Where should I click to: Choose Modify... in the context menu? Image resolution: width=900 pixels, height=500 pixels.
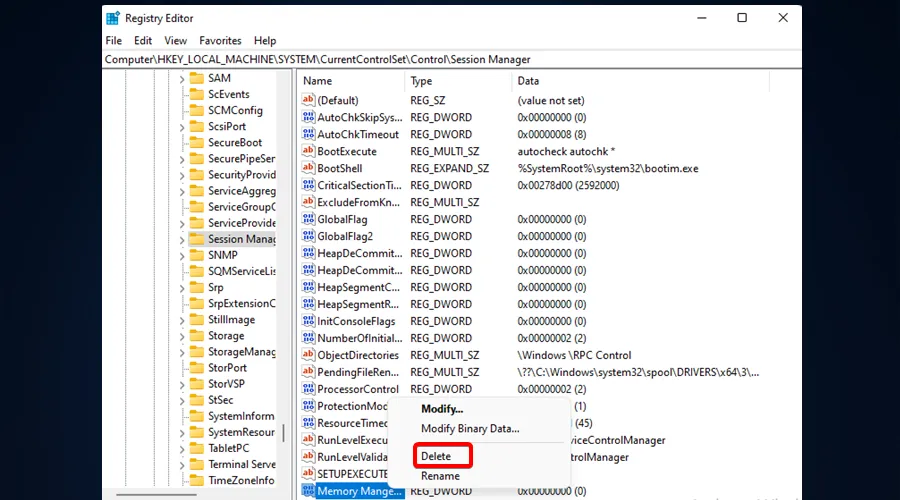[x=442, y=409]
